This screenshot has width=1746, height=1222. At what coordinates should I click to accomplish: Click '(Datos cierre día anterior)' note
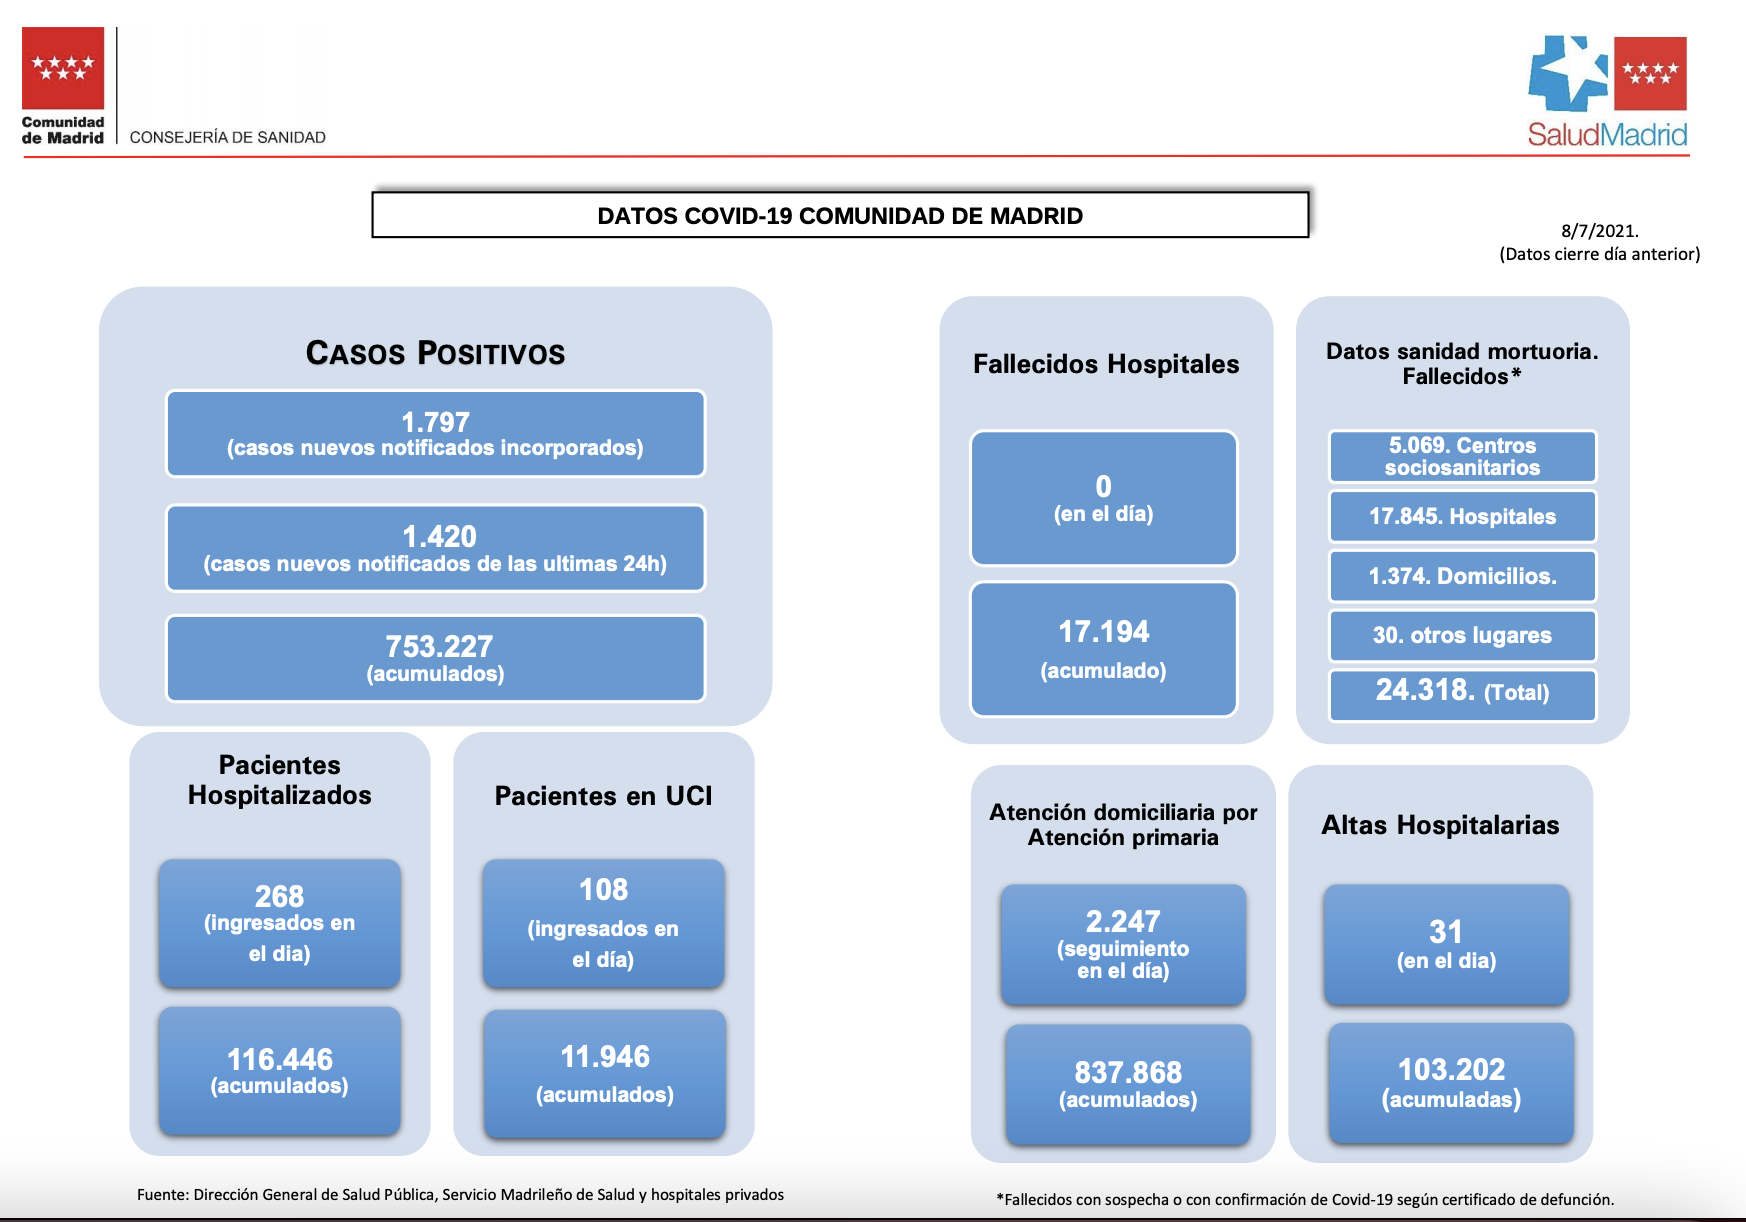coord(1600,254)
